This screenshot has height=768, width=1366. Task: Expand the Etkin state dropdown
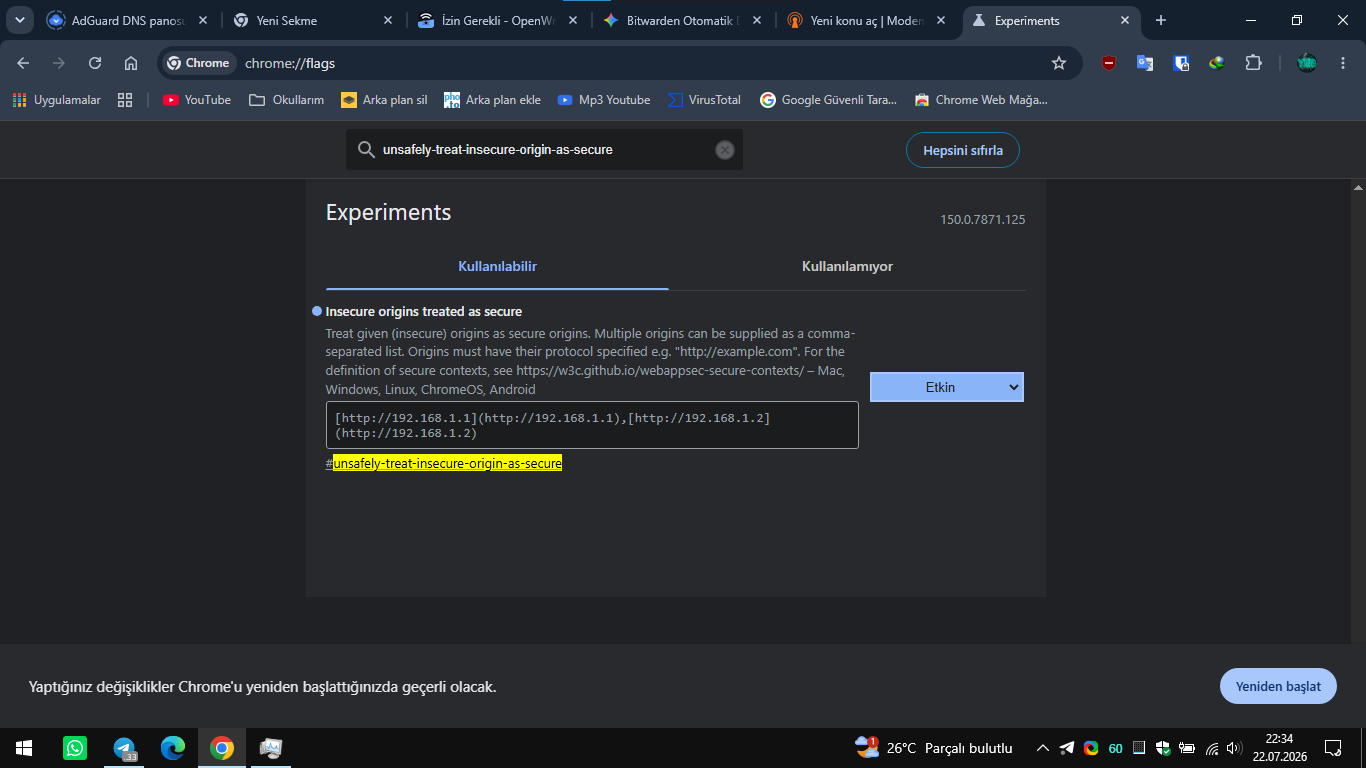[x=947, y=387]
